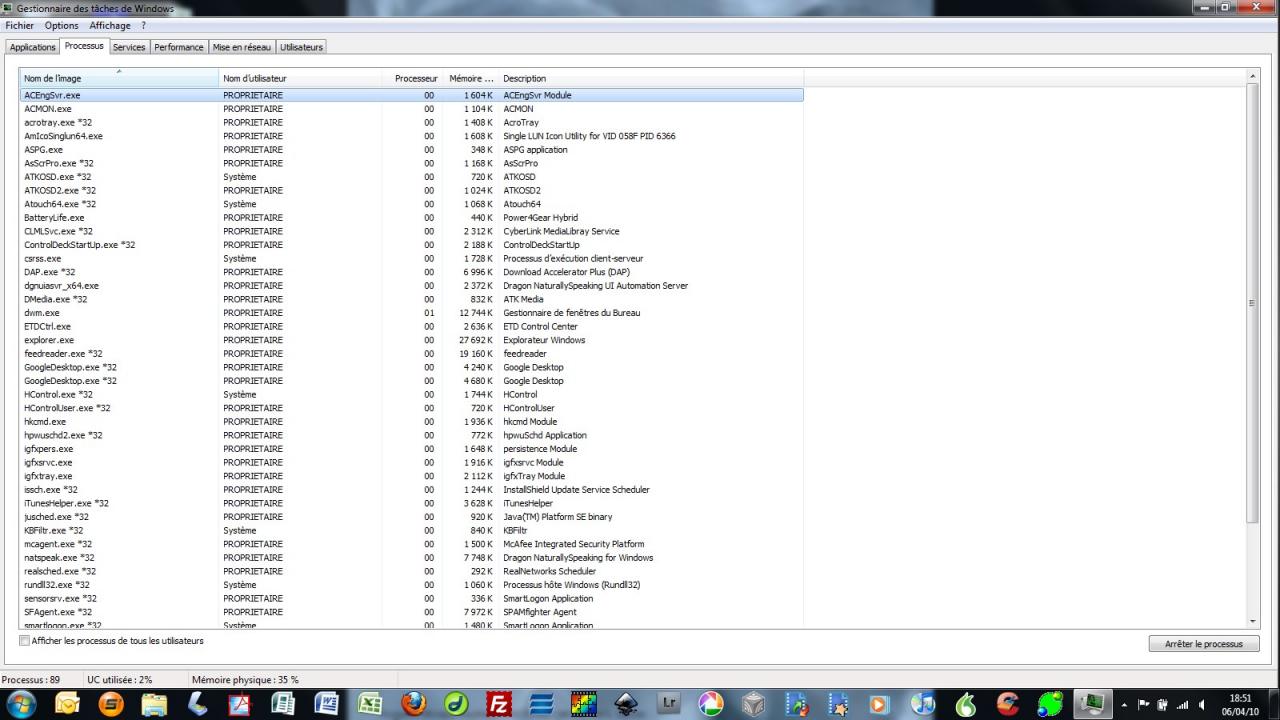Select the rundll32.exe *32 process
1280x720 pixels.
(411, 585)
